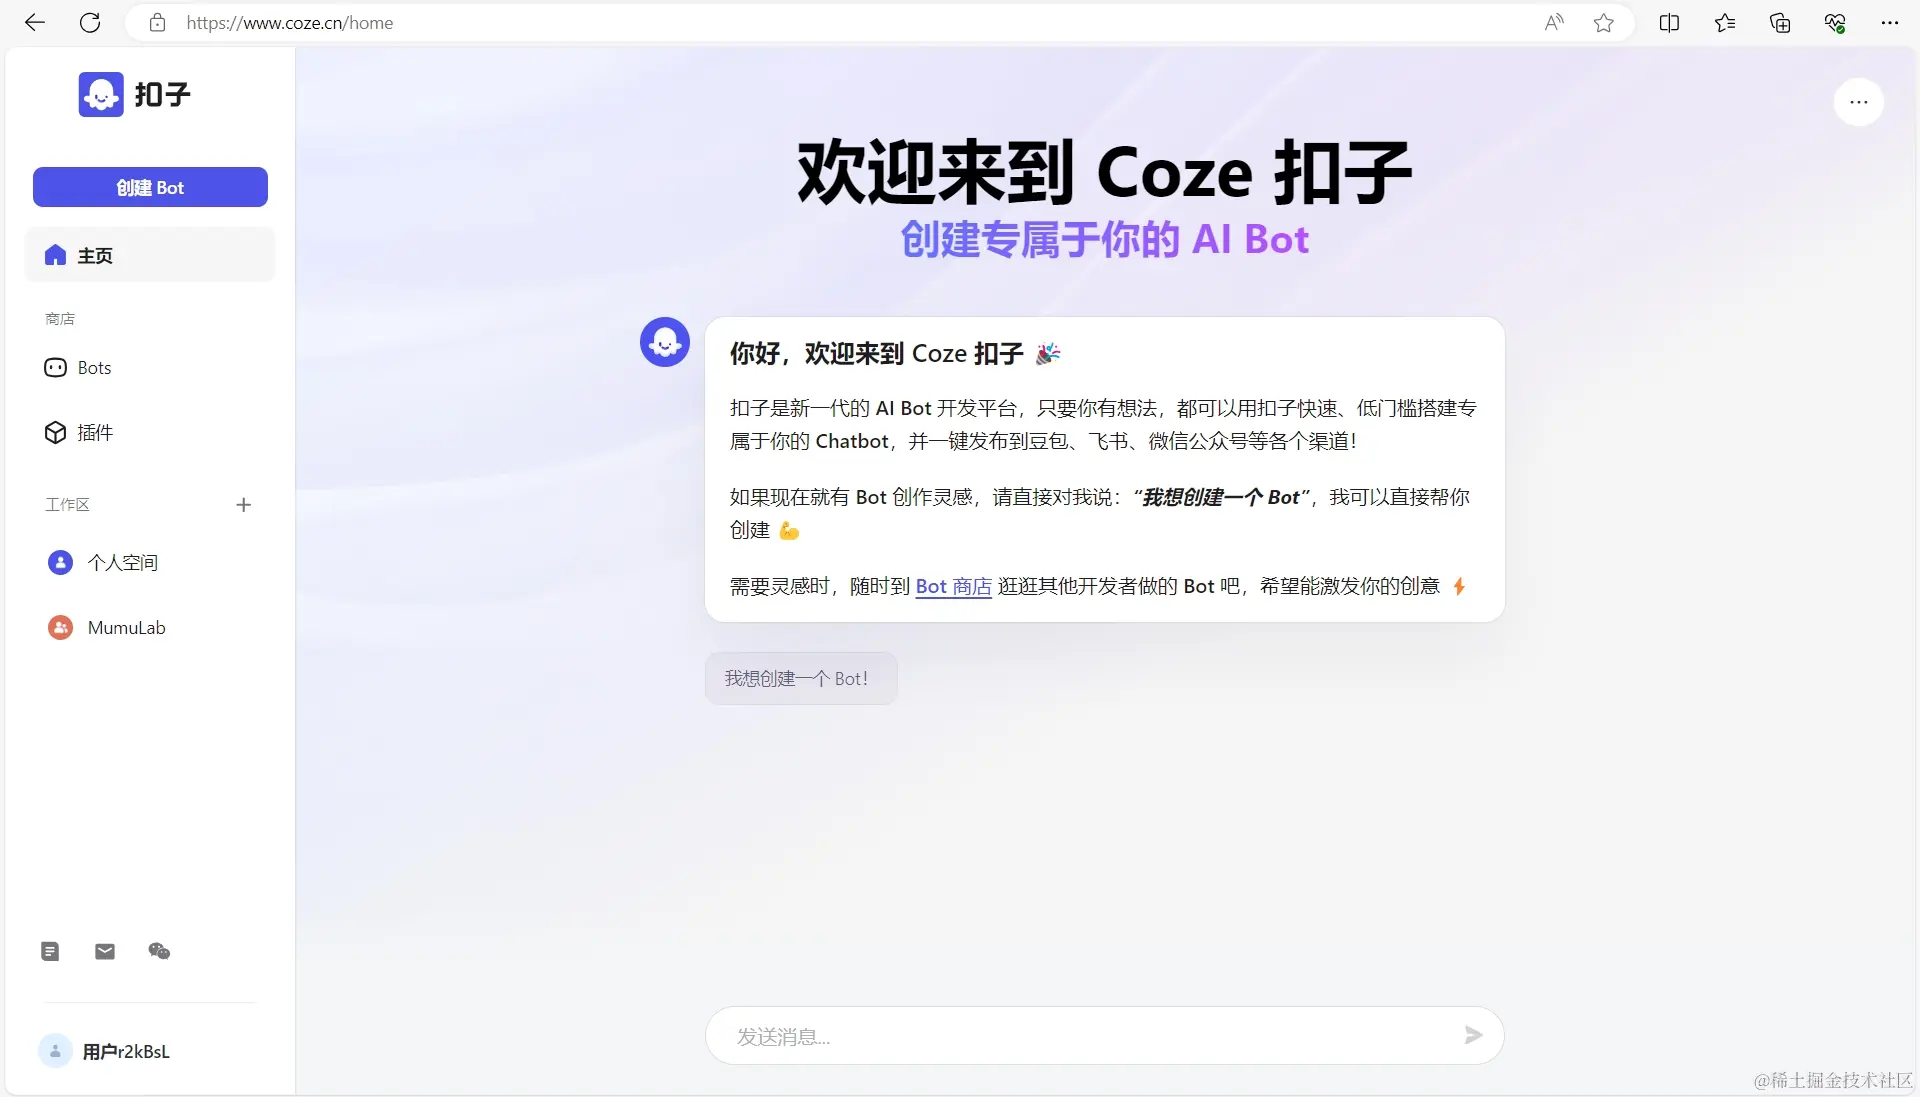
Task: Click the plus icon next to 工作区
Action: click(x=243, y=505)
